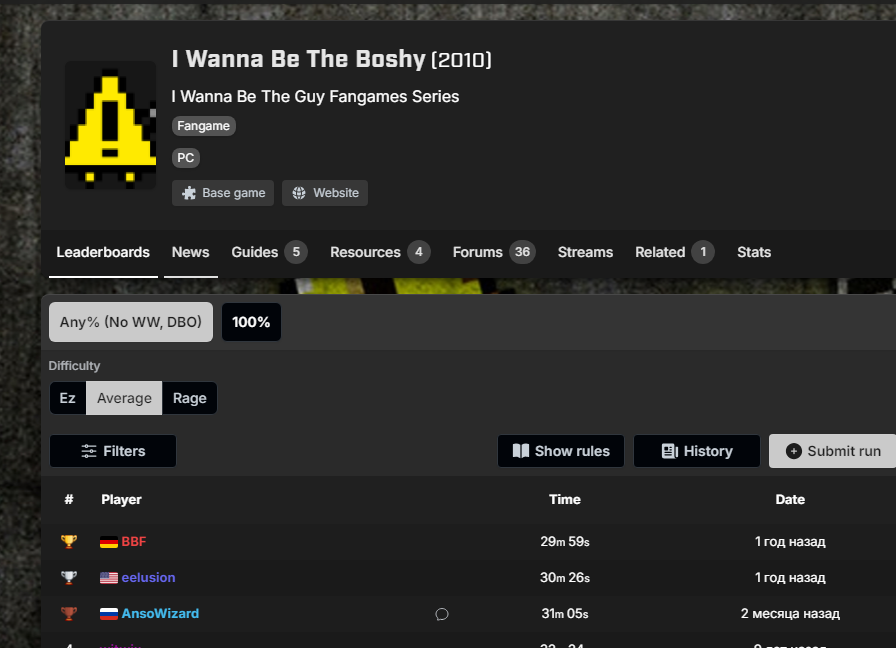The image size is (896, 648).
Task: Open the Guides tab
Action: (x=269, y=252)
